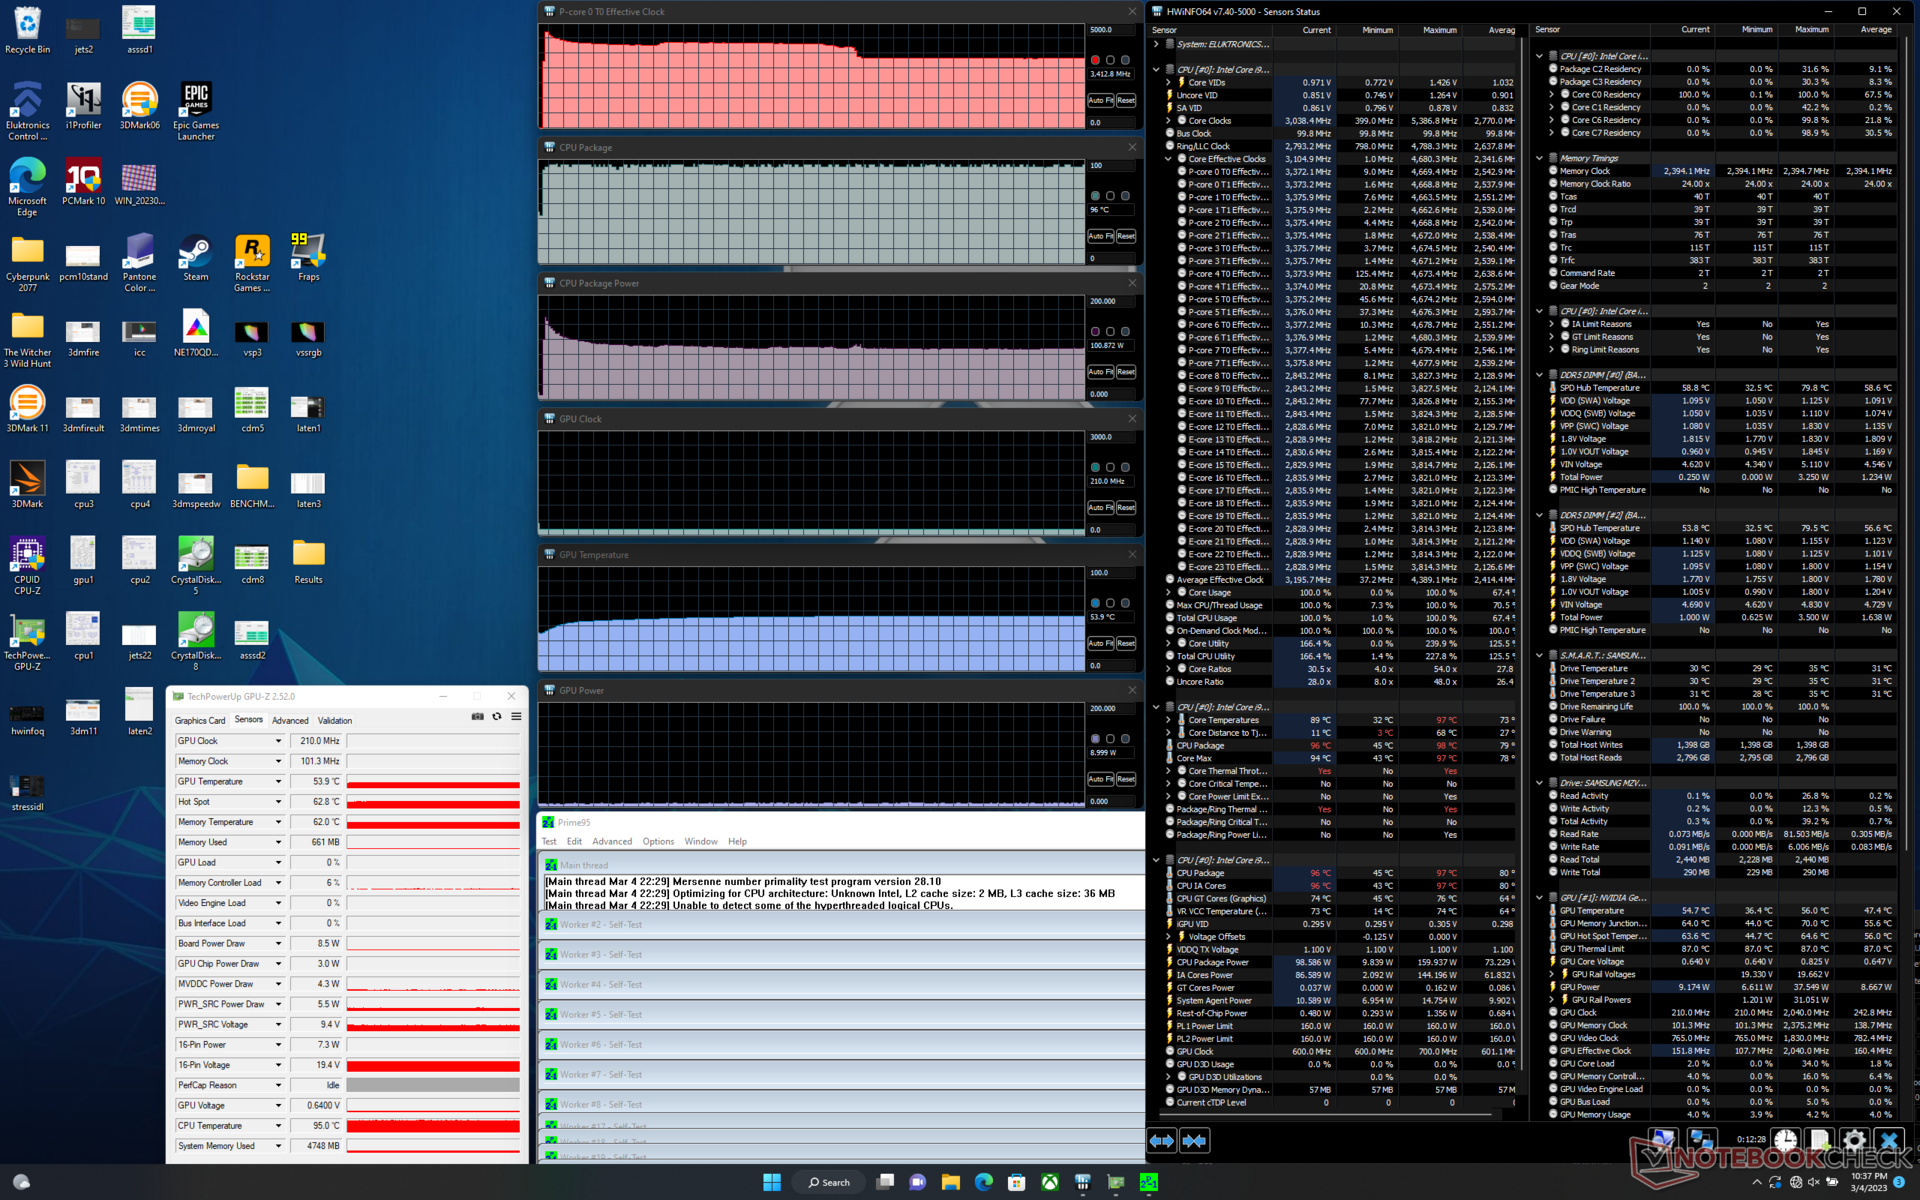The image size is (1920, 1200).
Task: Open the GPU Clock sensor dropdown in GPU-Z
Action: coord(278,741)
